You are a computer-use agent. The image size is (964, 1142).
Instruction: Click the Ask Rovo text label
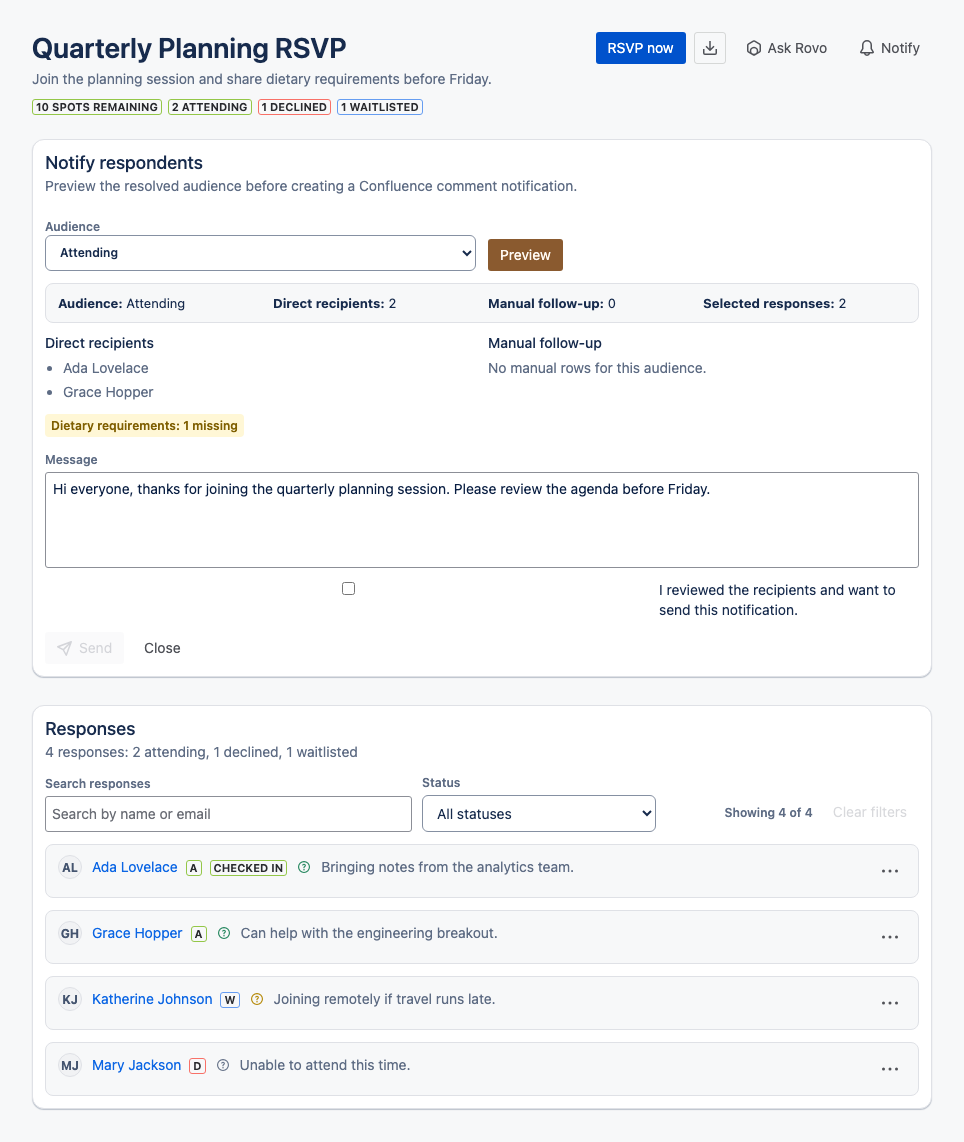[797, 48]
